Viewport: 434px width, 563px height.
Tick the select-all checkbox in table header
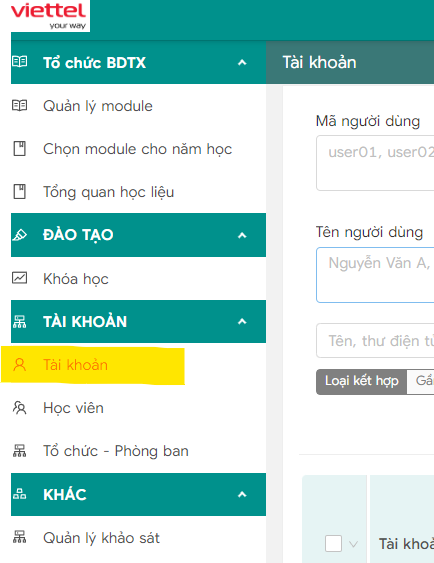point(333,543)
